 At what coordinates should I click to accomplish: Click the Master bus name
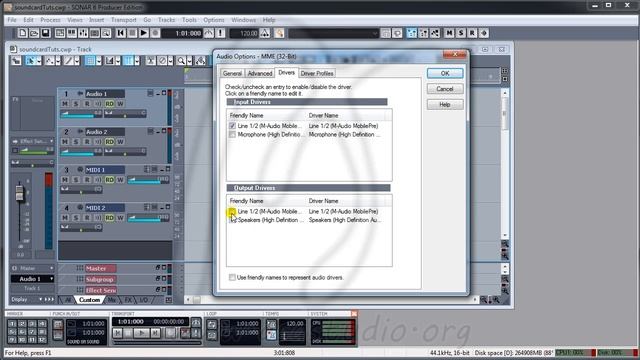pyautogui.click(x=100, y=268)
